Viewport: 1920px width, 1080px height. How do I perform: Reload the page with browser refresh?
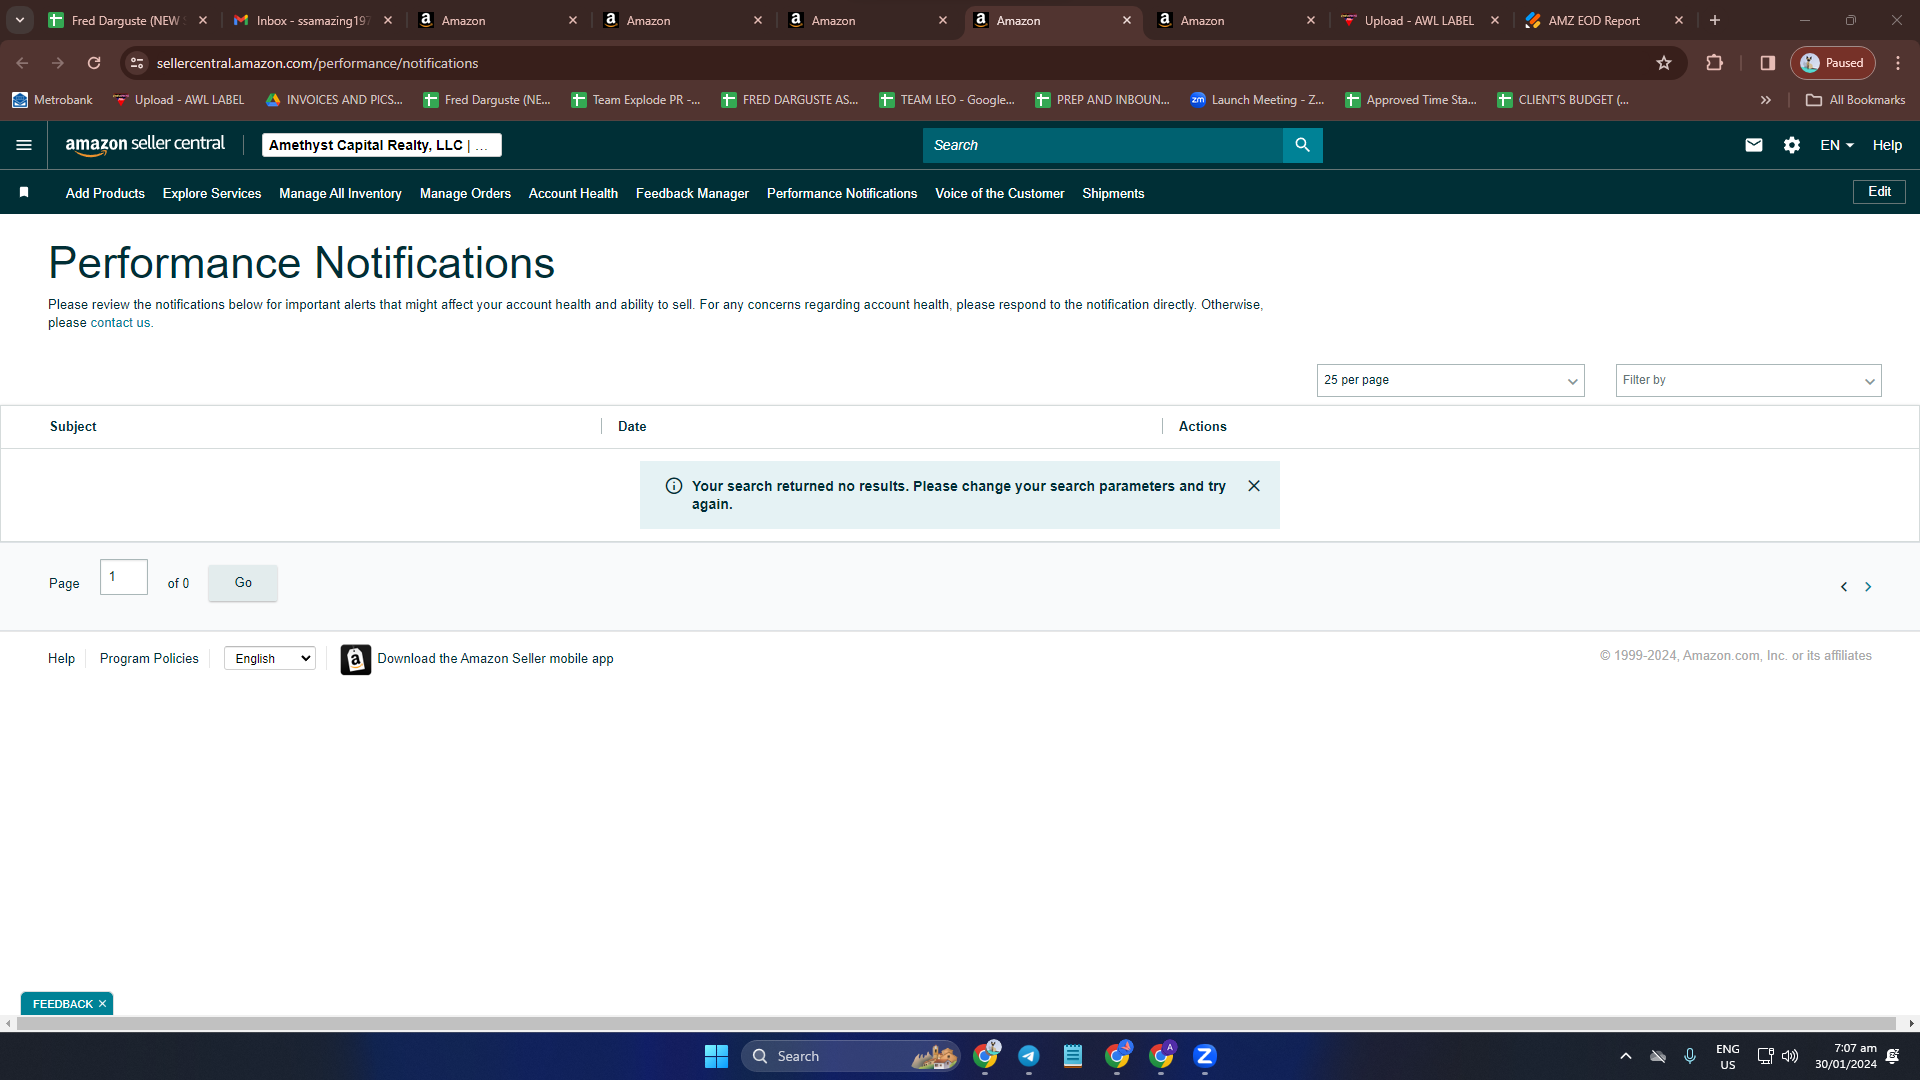(x=94, y=63)
